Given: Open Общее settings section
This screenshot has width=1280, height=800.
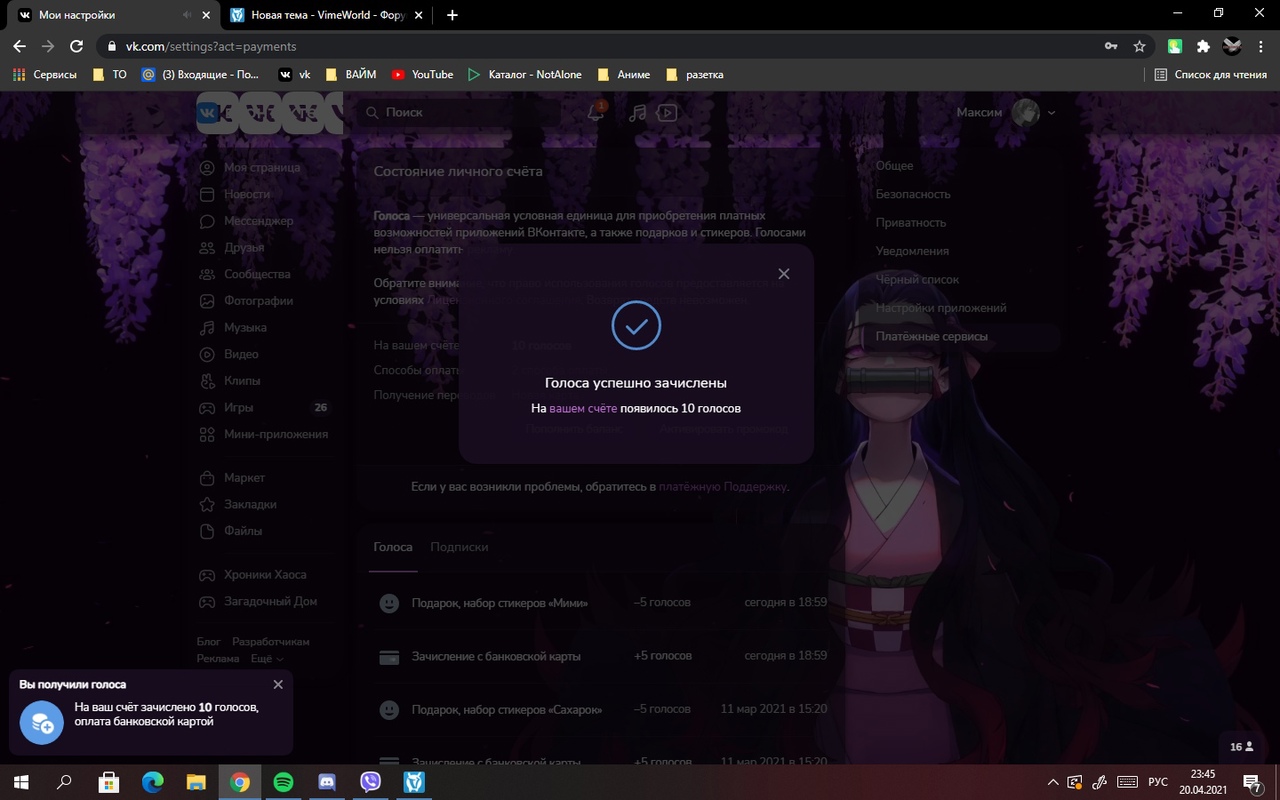Looking at the screenshot, I should [x=894, y=166].
